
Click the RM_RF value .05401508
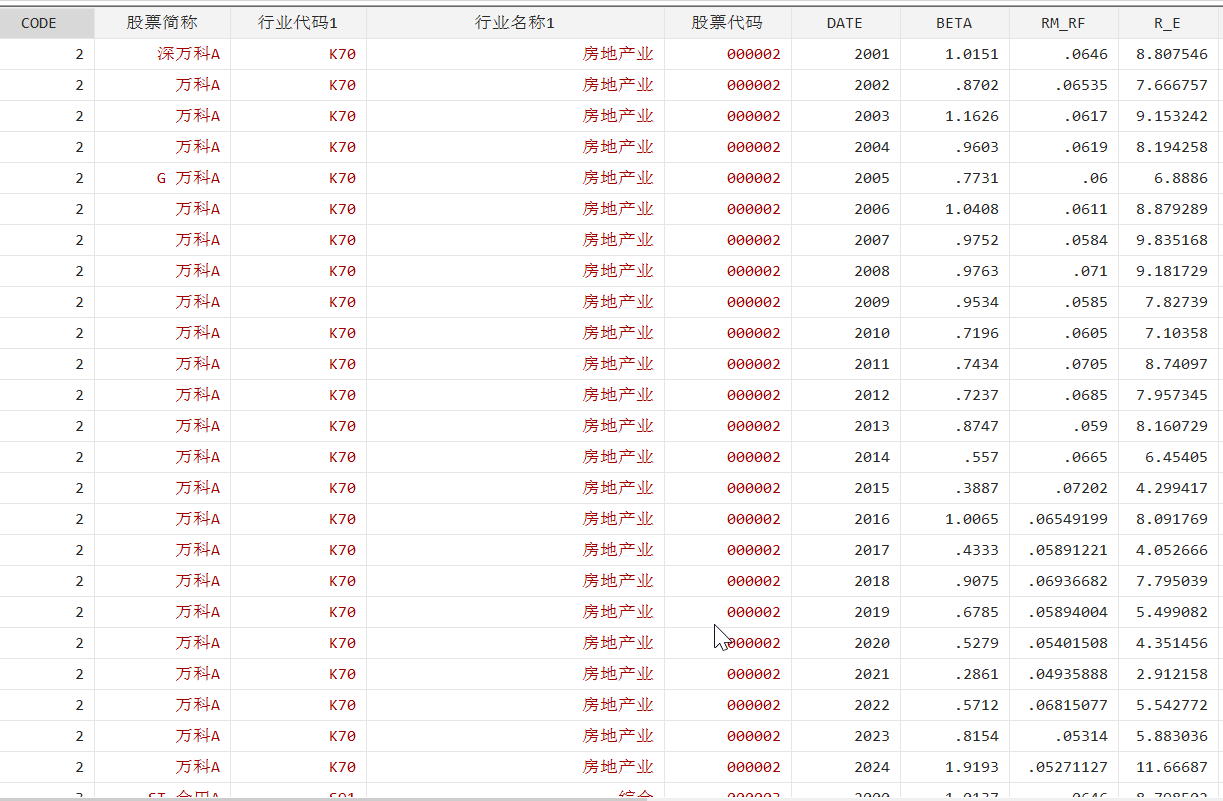[x=1063, y=643]
